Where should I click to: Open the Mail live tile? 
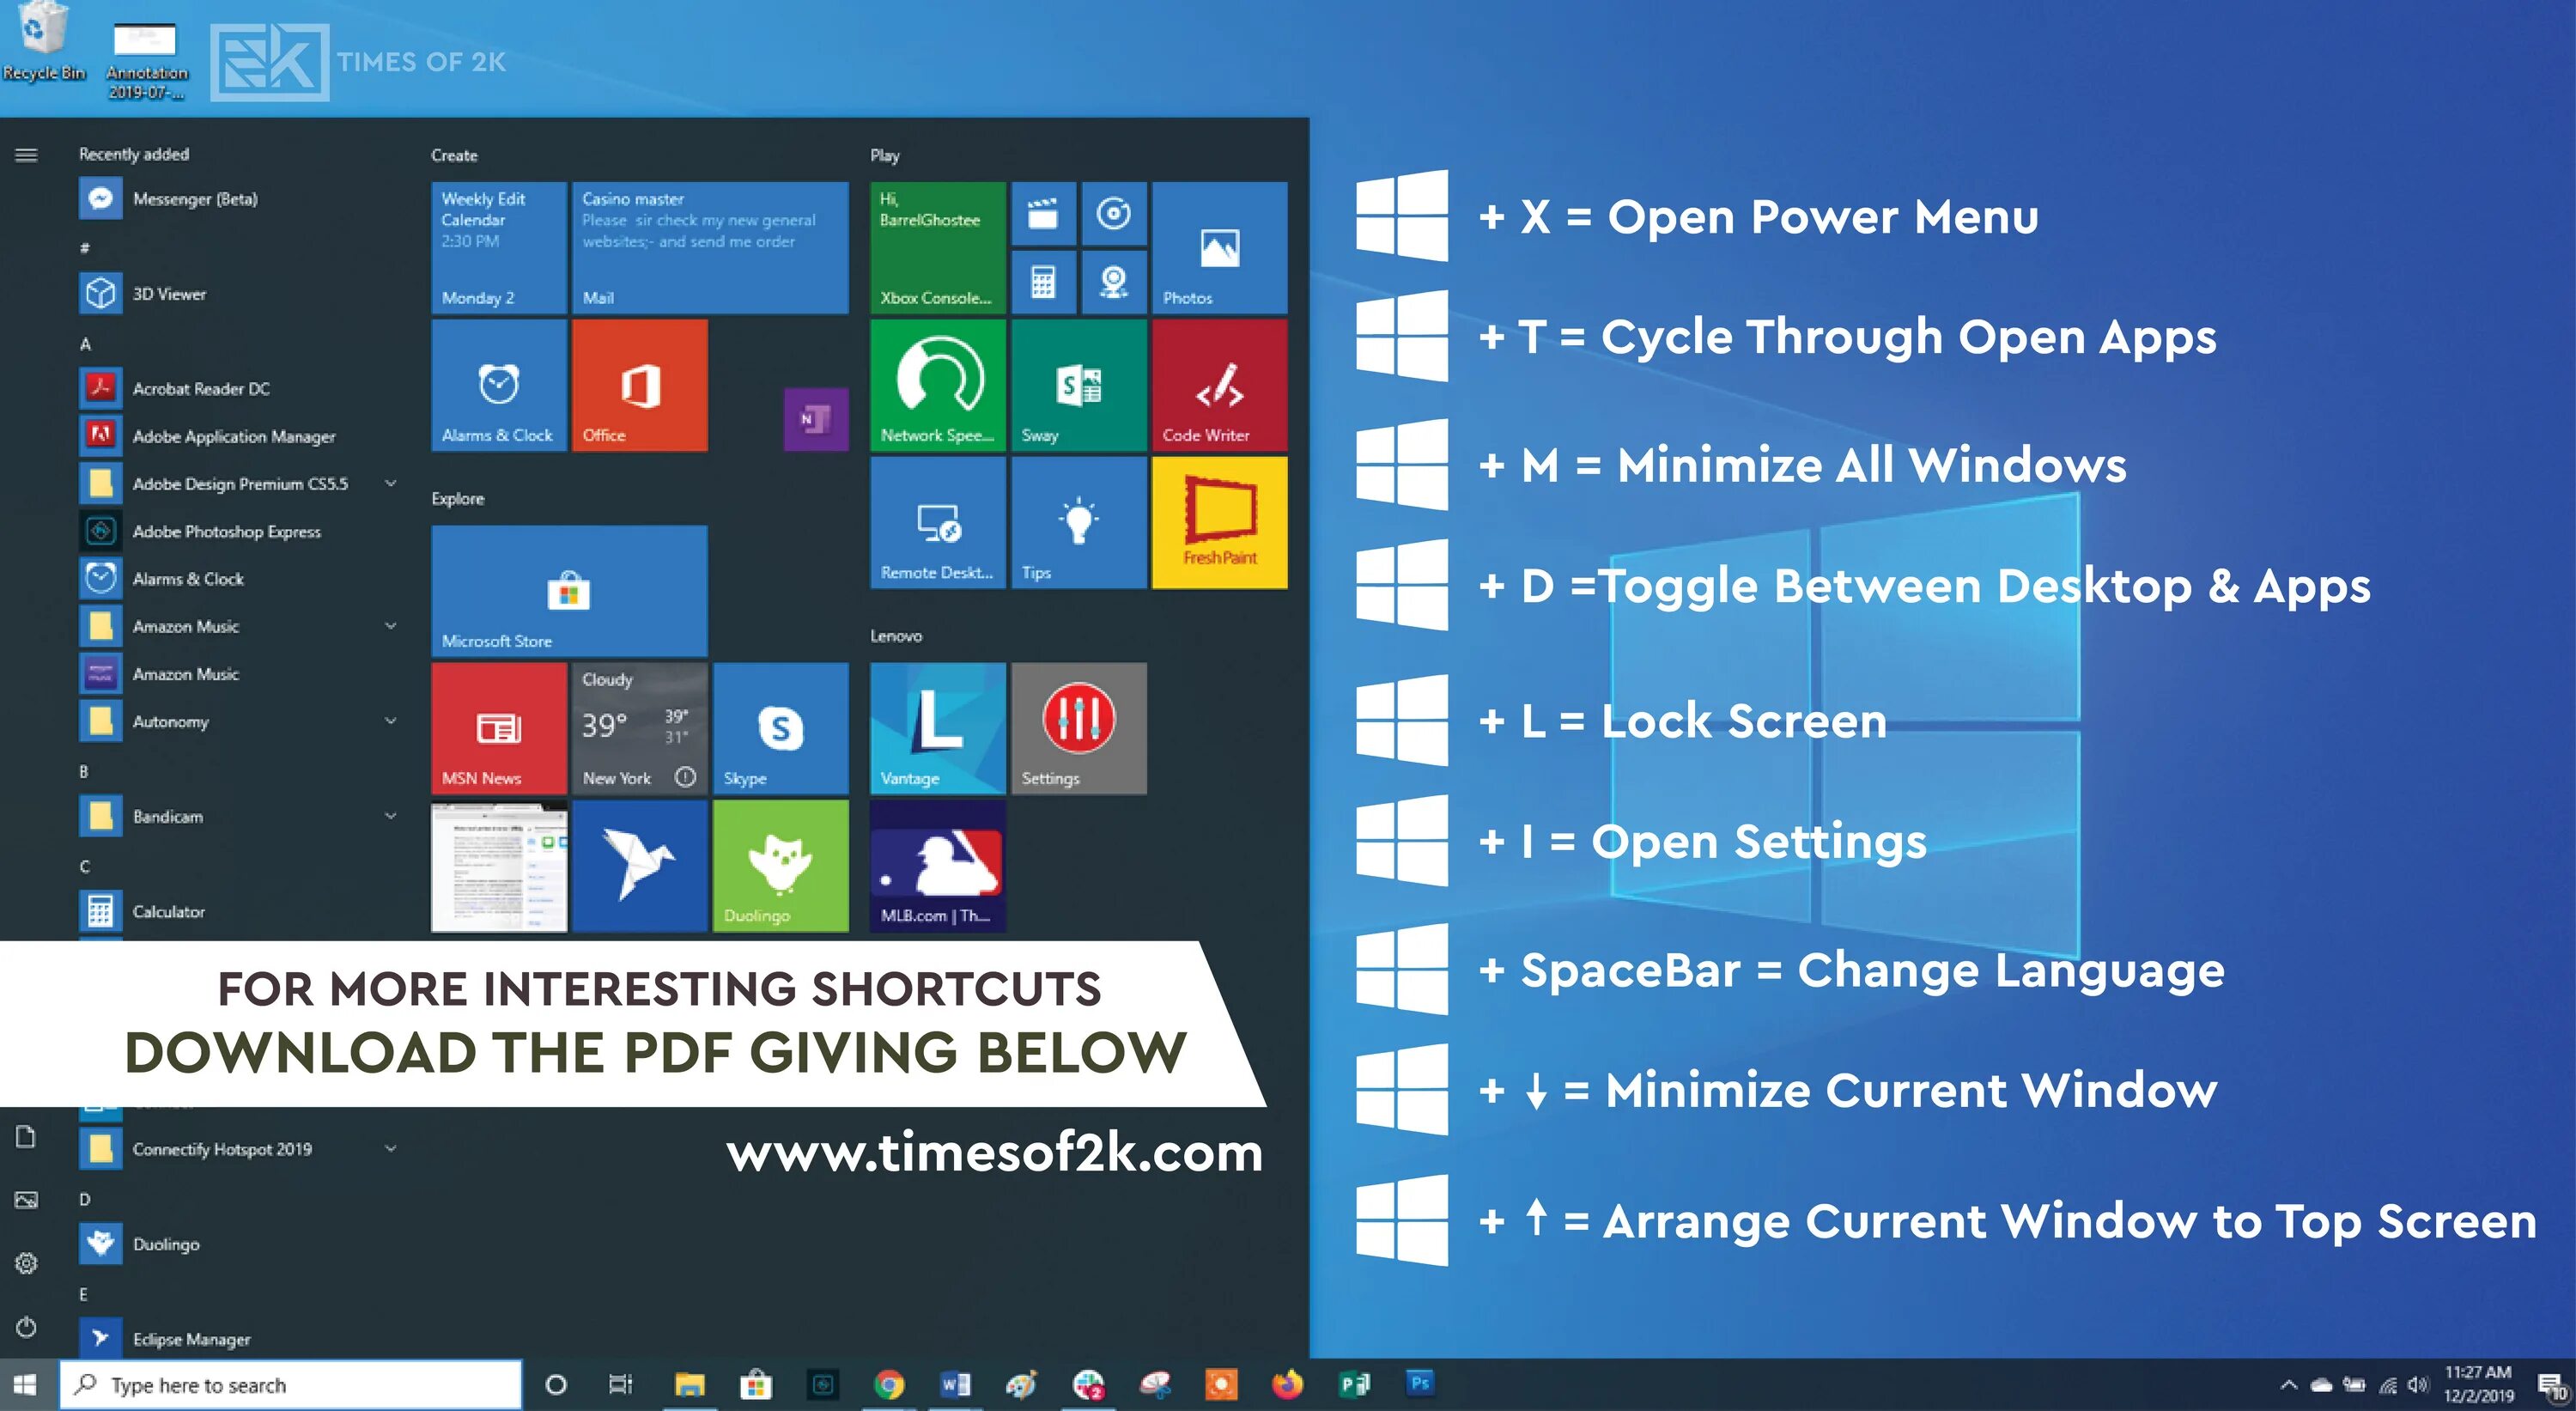pos(710,247)
